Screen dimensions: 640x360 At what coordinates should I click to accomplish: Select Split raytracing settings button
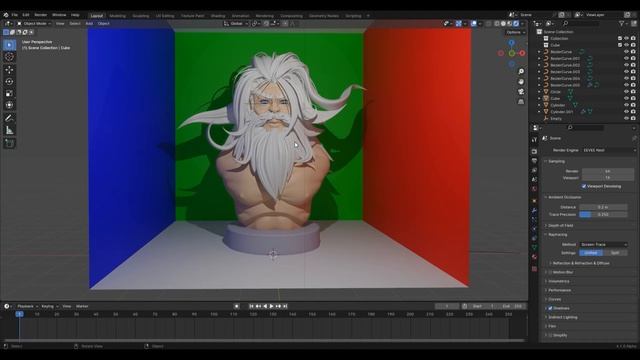coord(615,253)
